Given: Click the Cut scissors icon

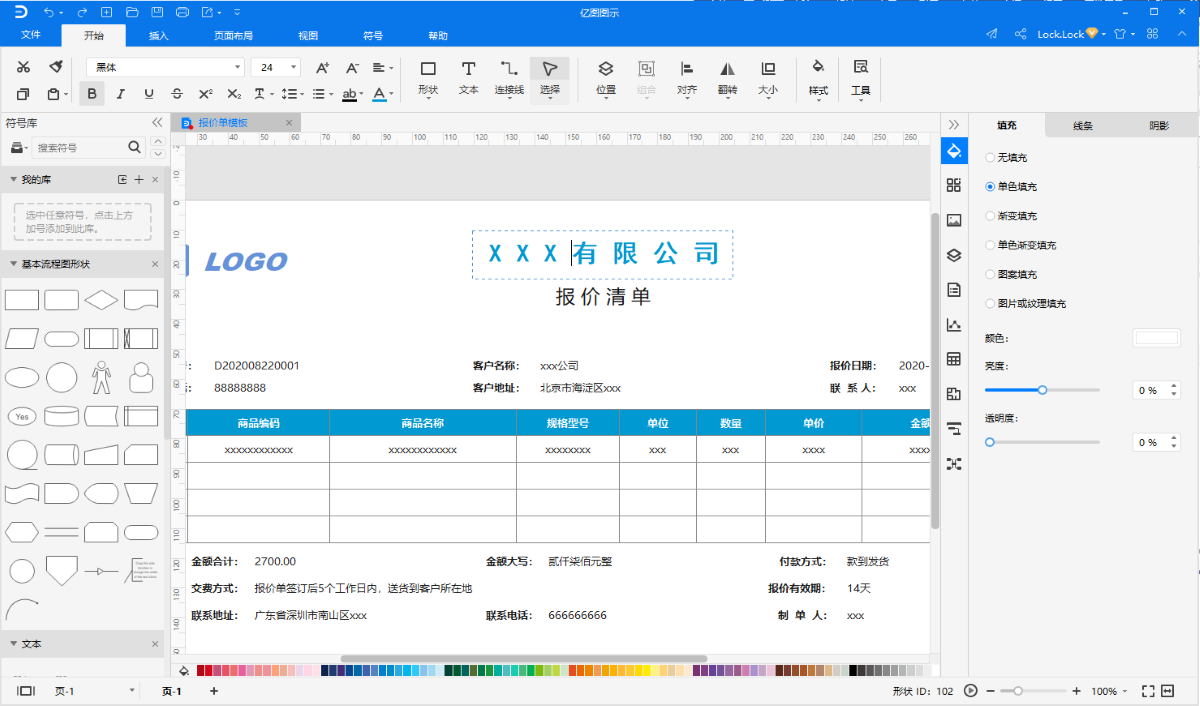Looking at the screenshot, I should click(24, 67).
